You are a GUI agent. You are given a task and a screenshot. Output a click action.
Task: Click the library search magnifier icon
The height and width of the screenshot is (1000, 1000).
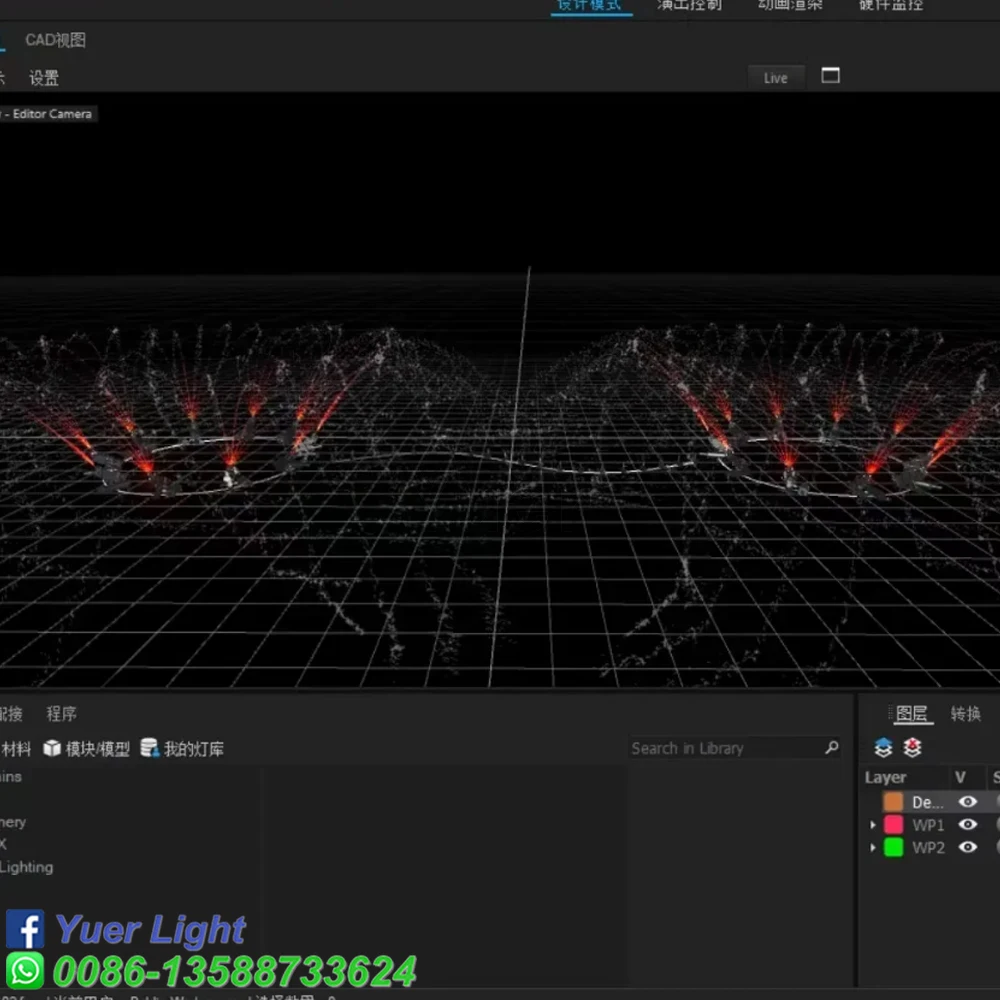click(x=832, y=747)
